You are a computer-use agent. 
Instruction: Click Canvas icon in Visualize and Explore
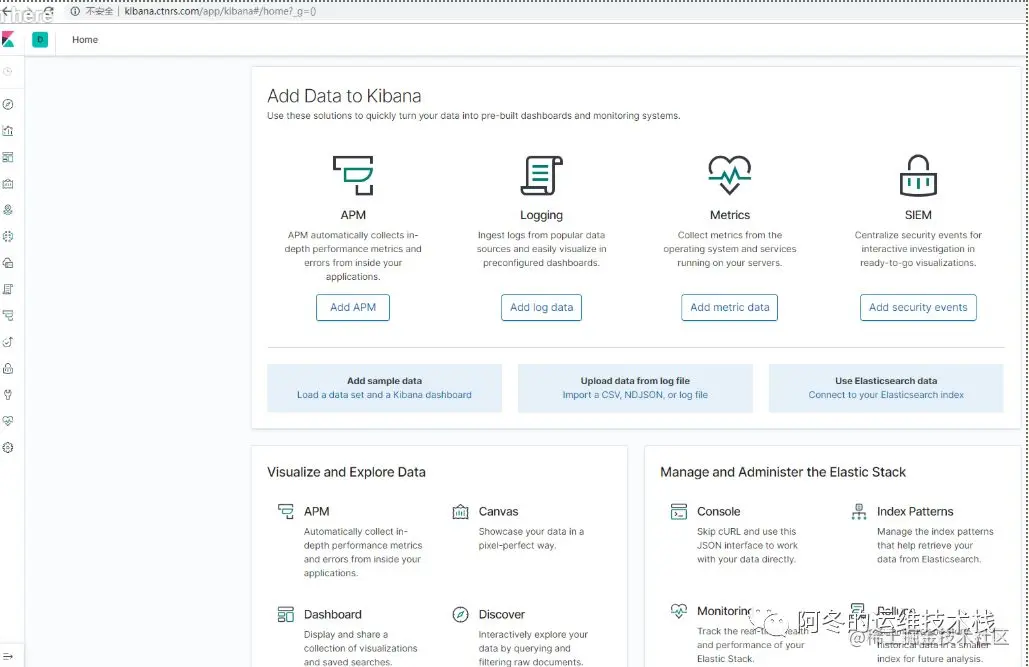pyautogui.click(x=461, y=511)
